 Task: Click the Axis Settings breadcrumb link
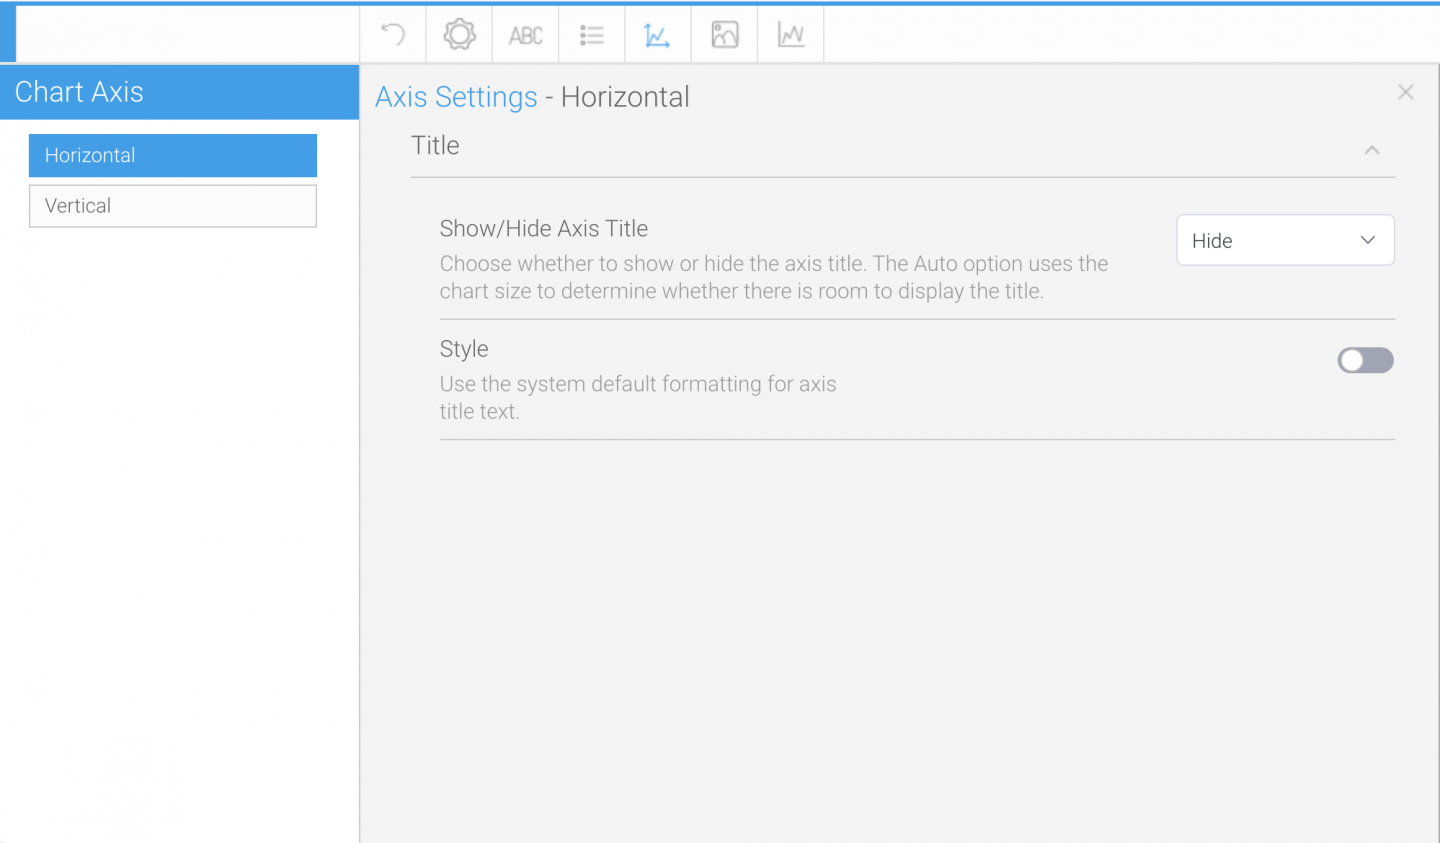(x=456, y=97)
